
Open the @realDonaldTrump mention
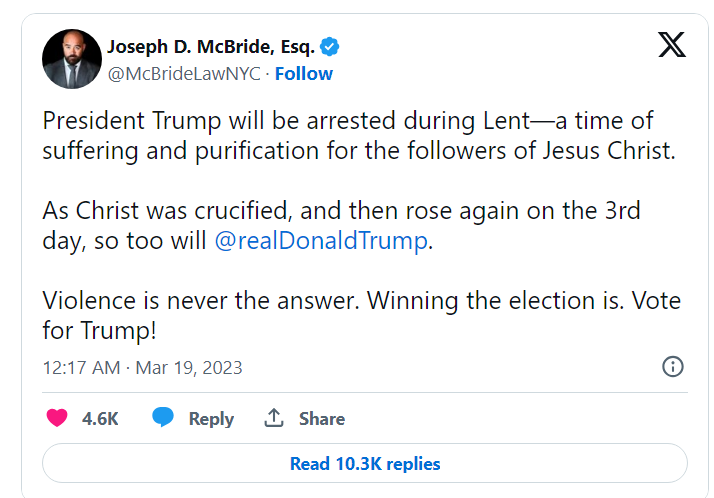tap(321, 241)
